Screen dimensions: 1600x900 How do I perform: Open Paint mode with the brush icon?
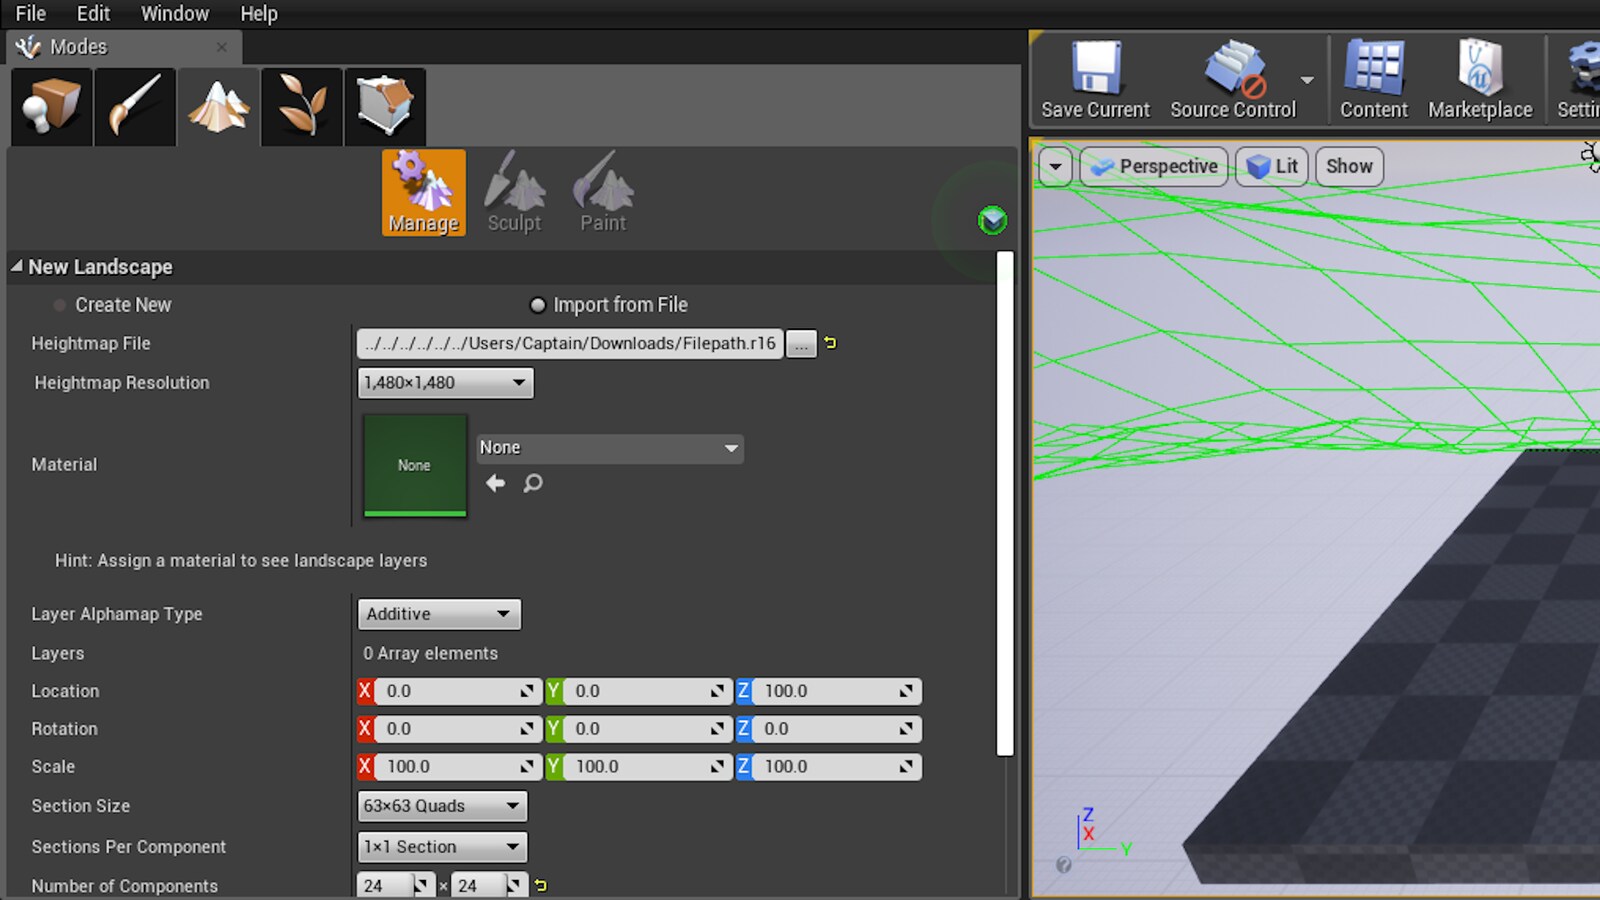pos(134,106)
